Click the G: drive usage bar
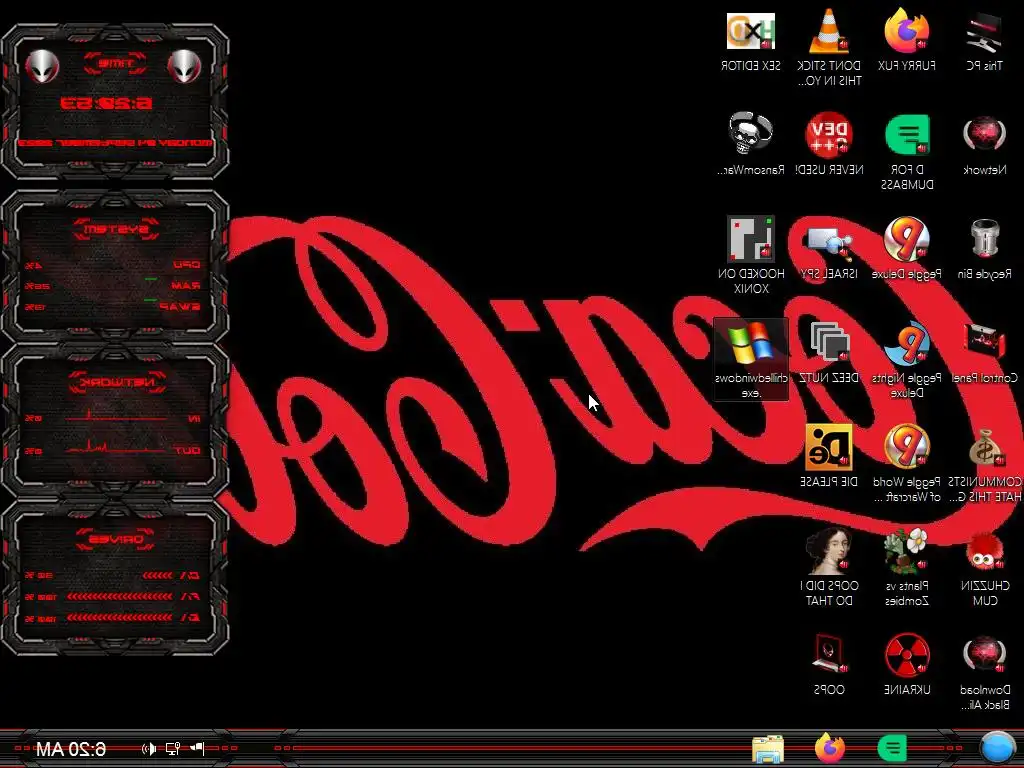Screen dimensions: 1024x768 [x=120, y=617]
